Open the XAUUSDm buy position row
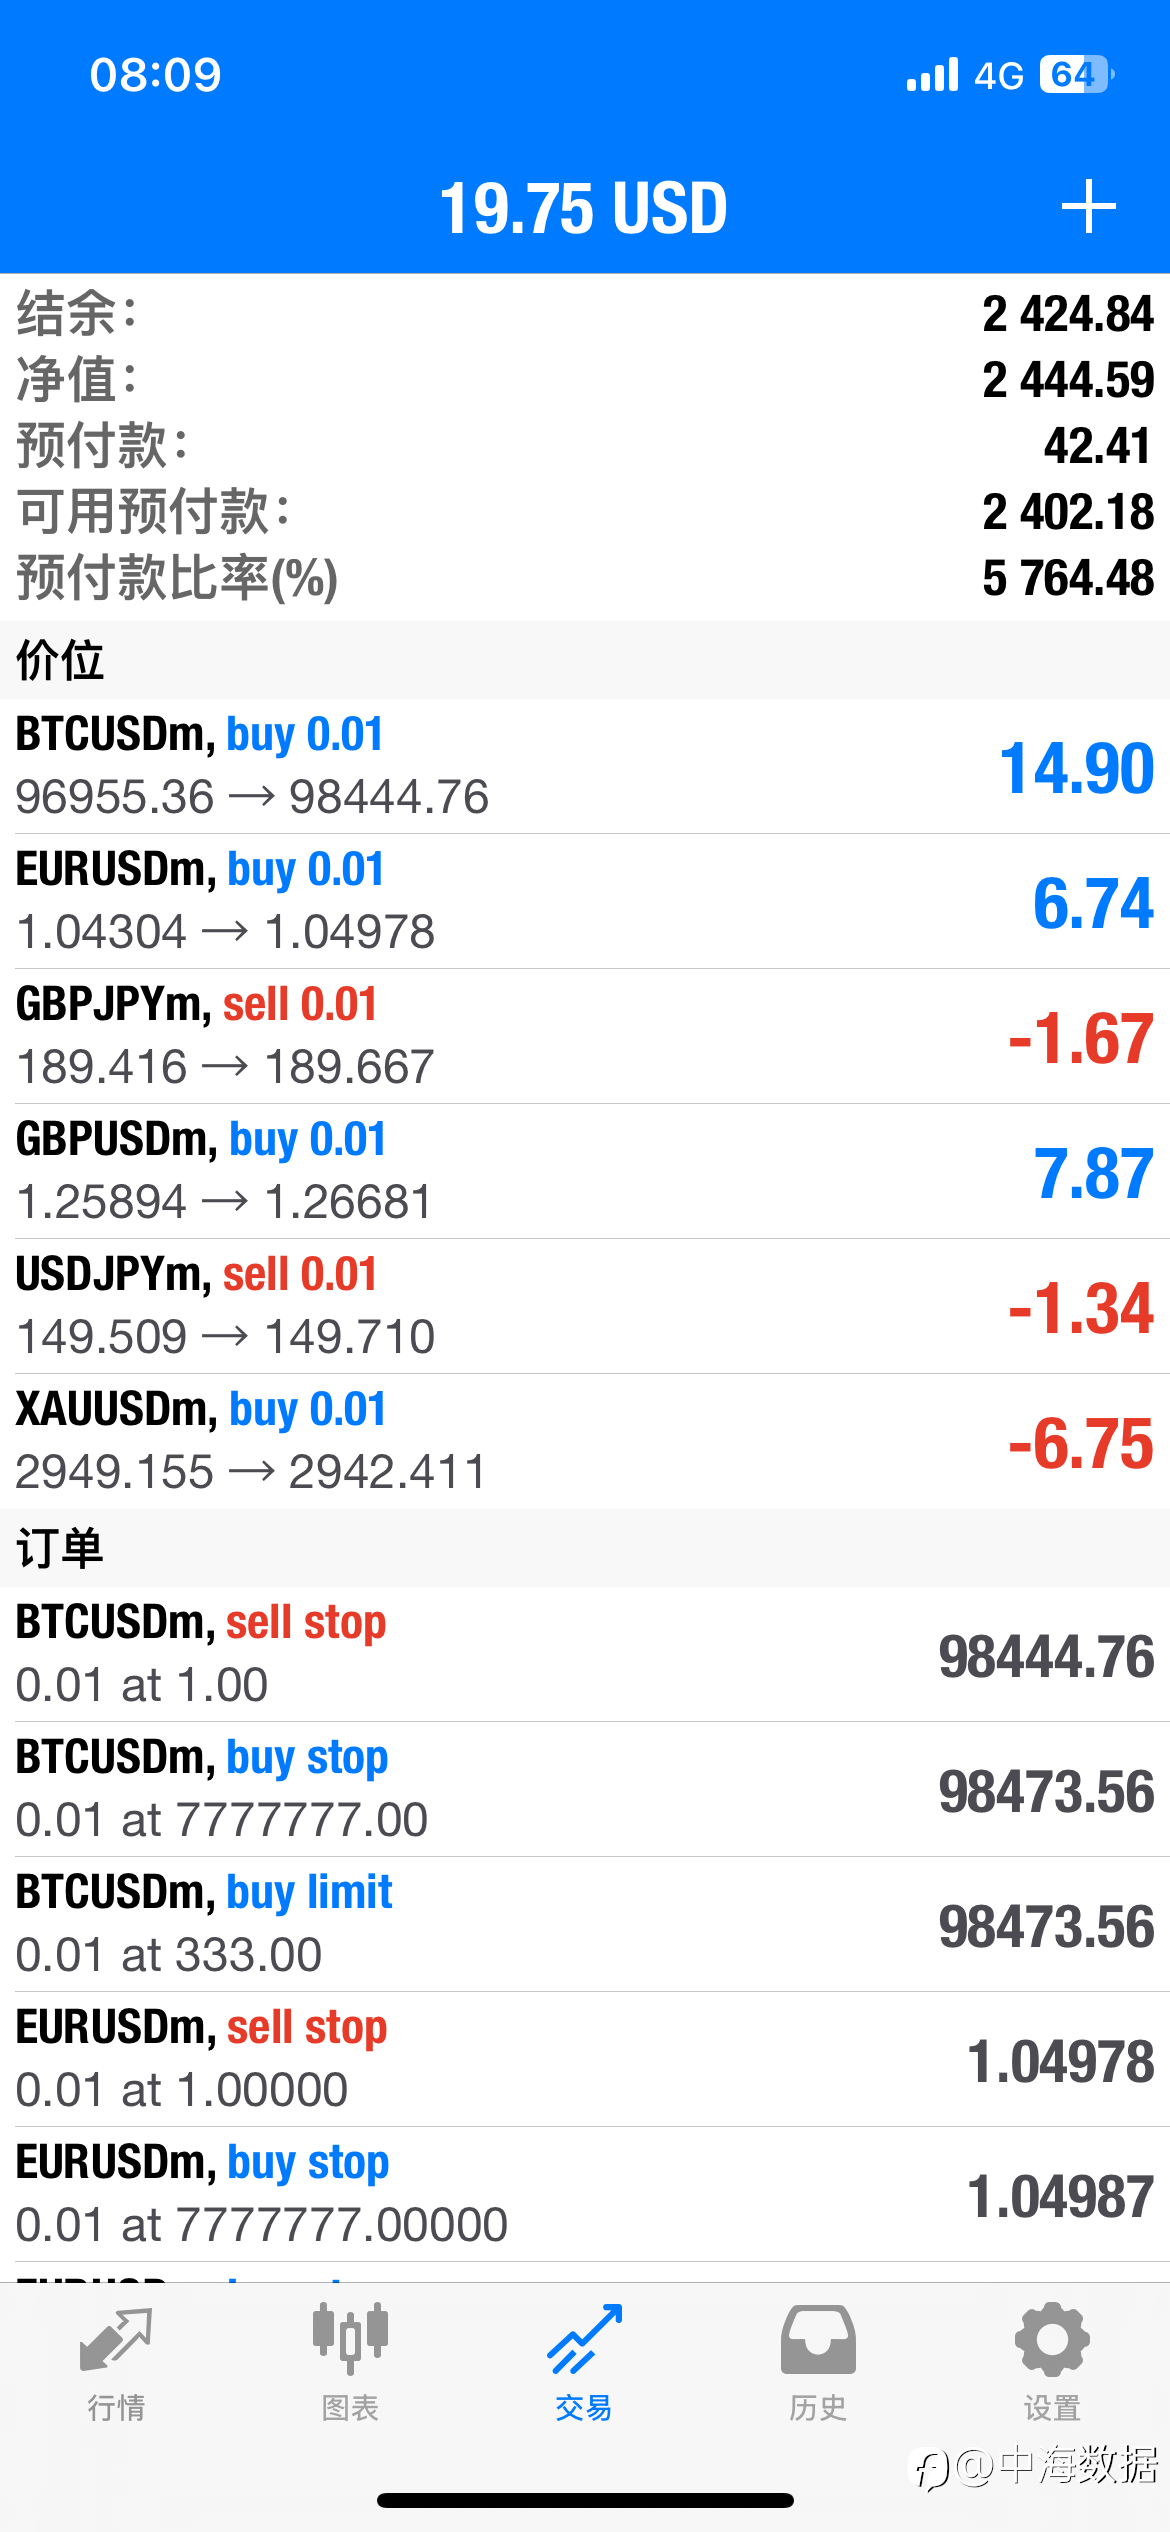1170x2532 pixels. [x=585, y=1441]
